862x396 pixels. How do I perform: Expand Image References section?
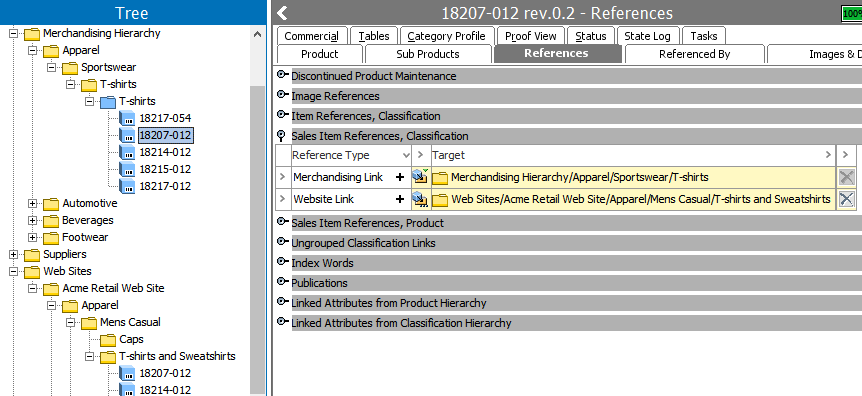(283, 95)
